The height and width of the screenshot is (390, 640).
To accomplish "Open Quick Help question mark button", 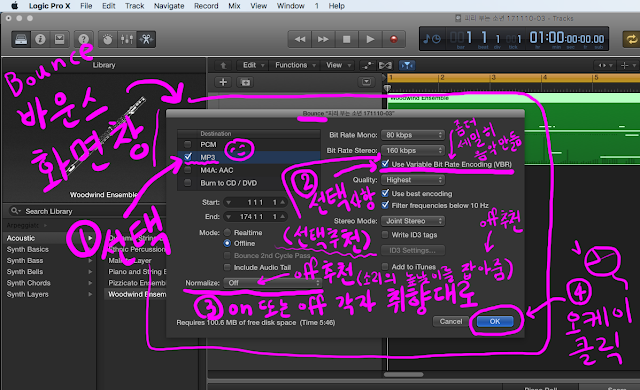I will pos(83,39).
